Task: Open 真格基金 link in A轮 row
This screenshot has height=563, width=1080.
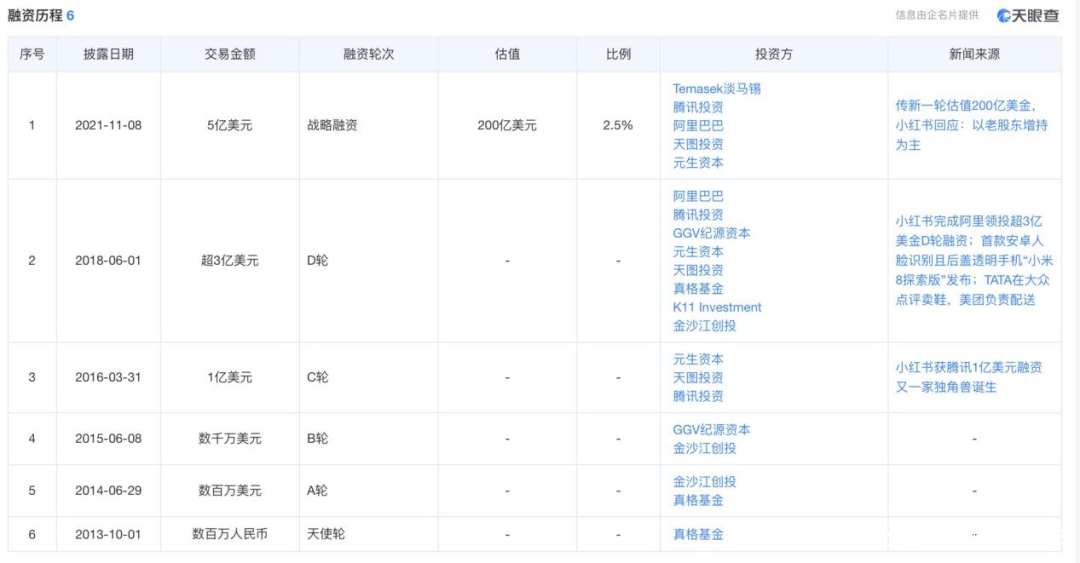Action: pyautogui.click(x=698, y=500)
